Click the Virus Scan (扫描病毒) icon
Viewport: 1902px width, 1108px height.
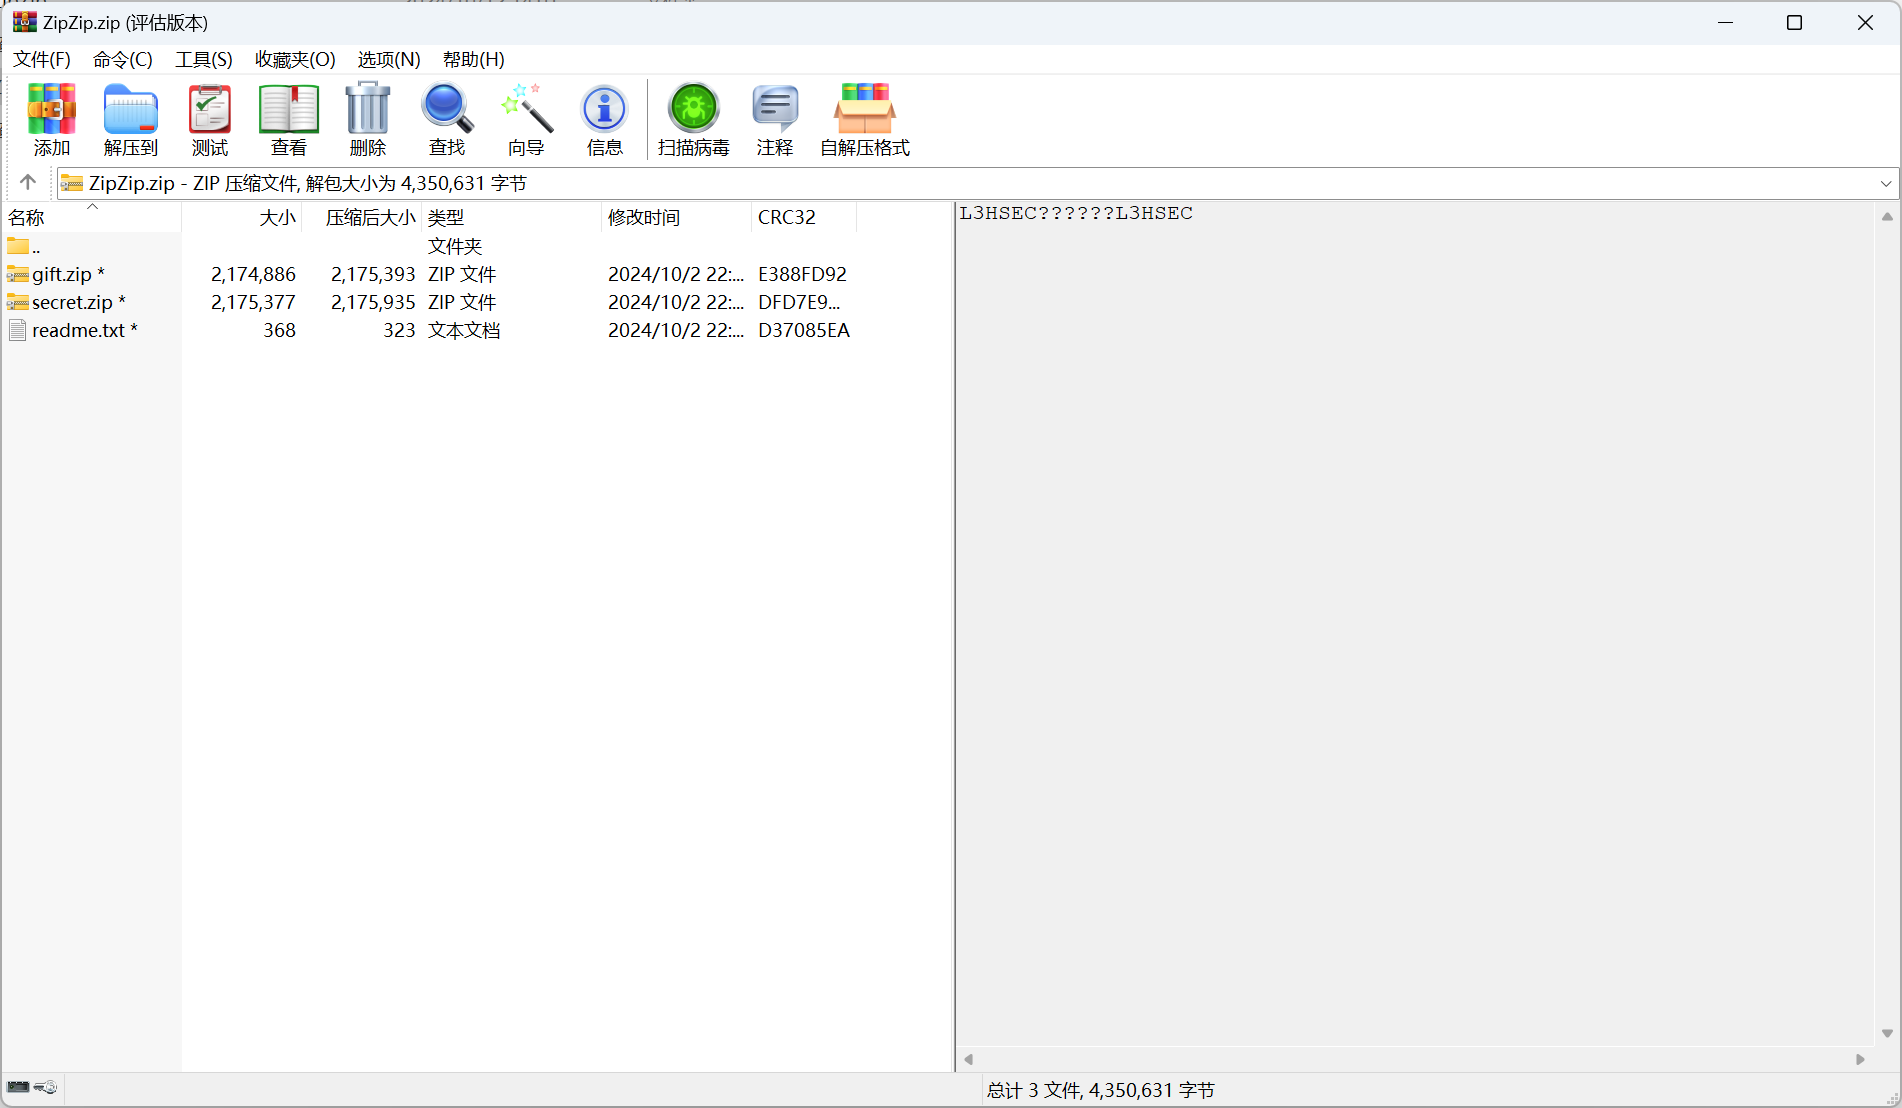pyautogui.click(x=694, y=119)
